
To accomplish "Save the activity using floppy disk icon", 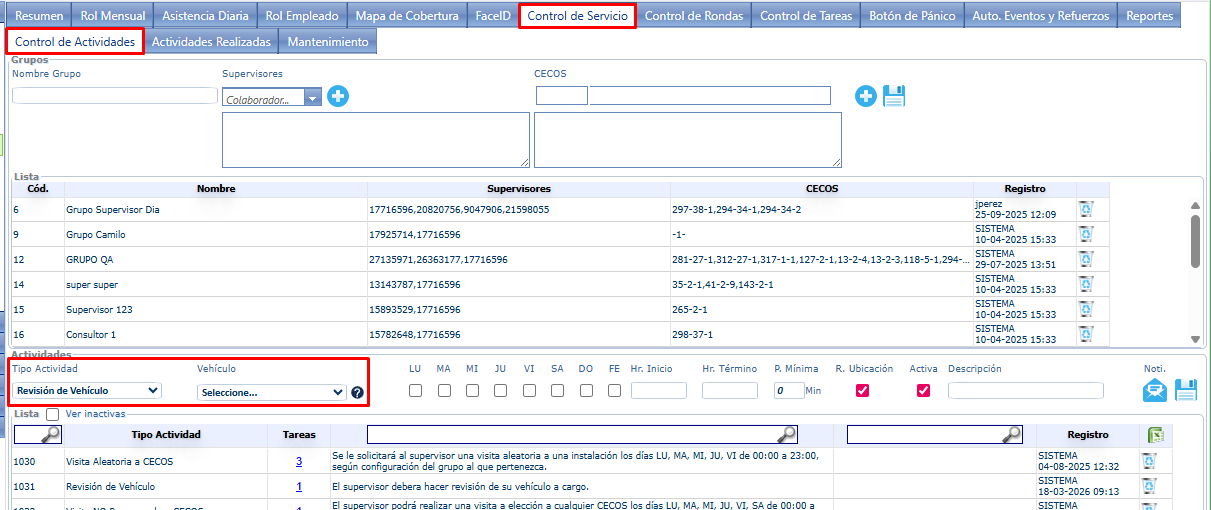I will coord(1186,391).
